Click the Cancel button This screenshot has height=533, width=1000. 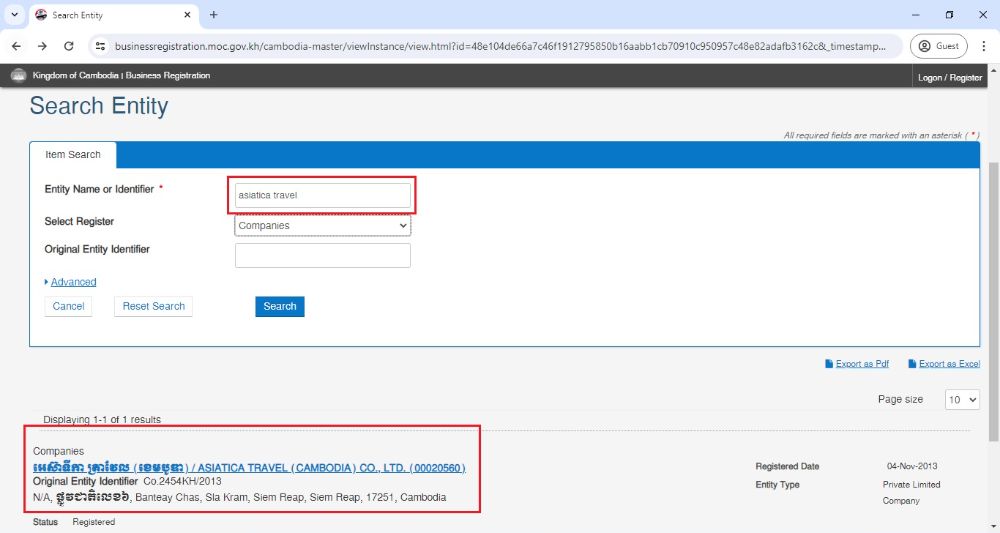(x=68, y=306)
